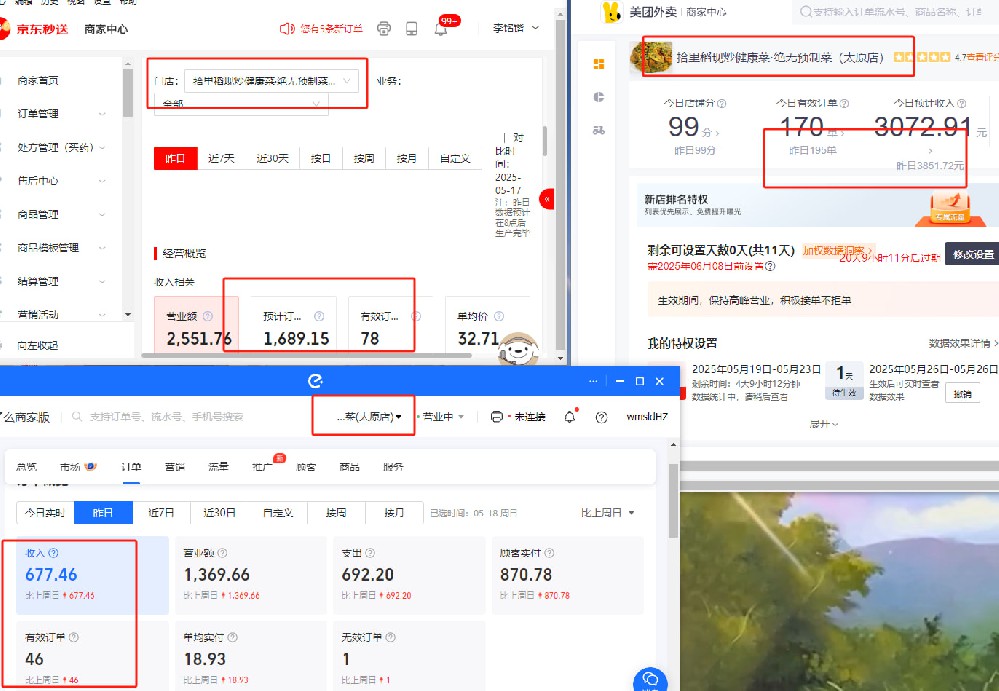Open Ele.me 比上周日 comparison dropdown

[607, 513]
